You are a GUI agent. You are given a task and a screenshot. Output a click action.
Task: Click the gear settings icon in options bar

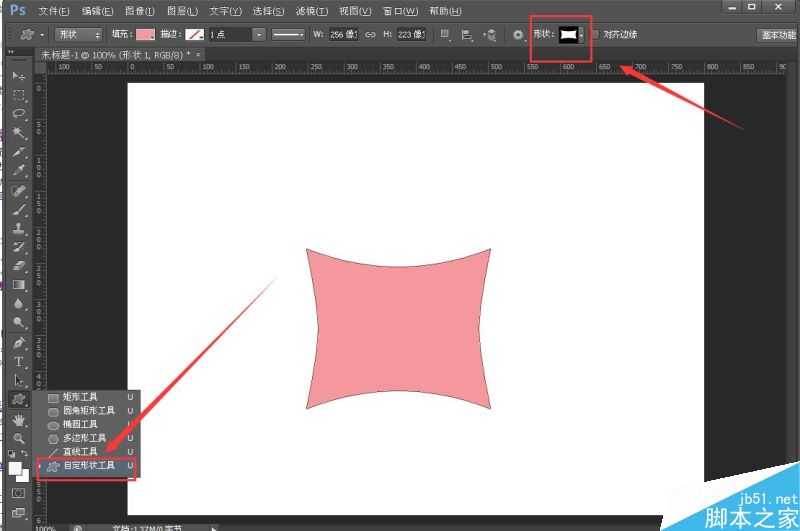click(518, 34)
